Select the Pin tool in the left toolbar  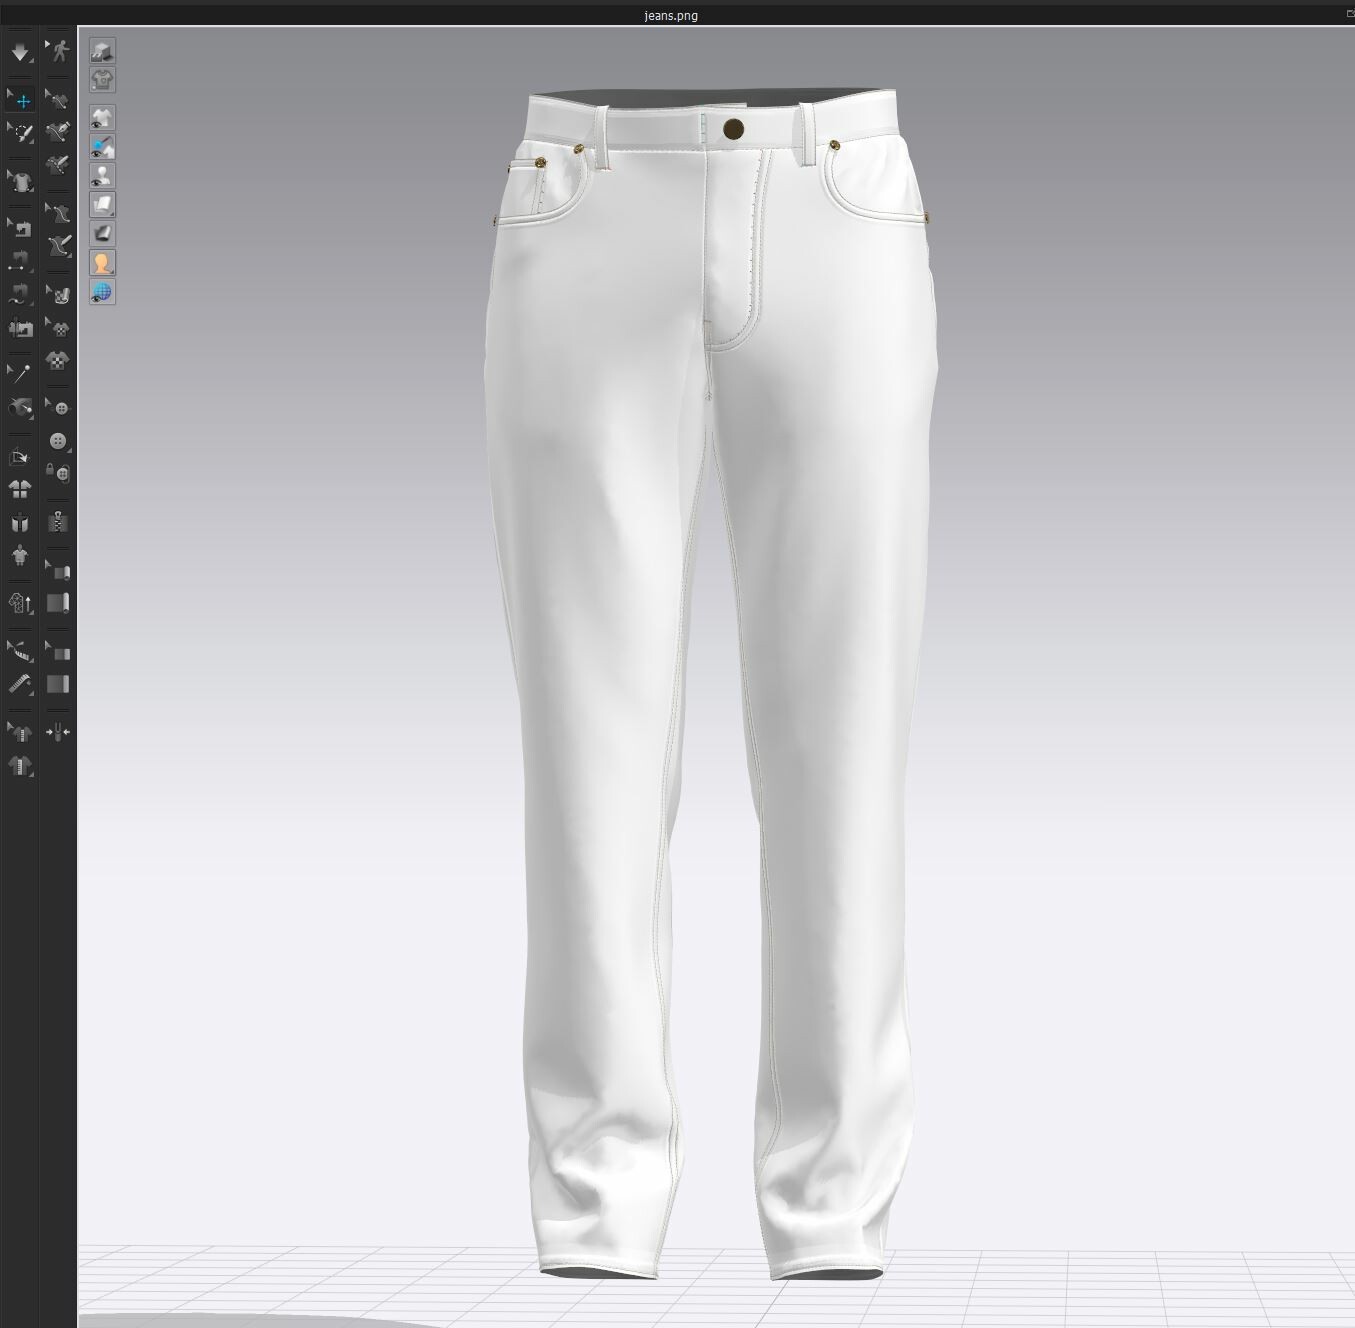click(x=19, y=371)
